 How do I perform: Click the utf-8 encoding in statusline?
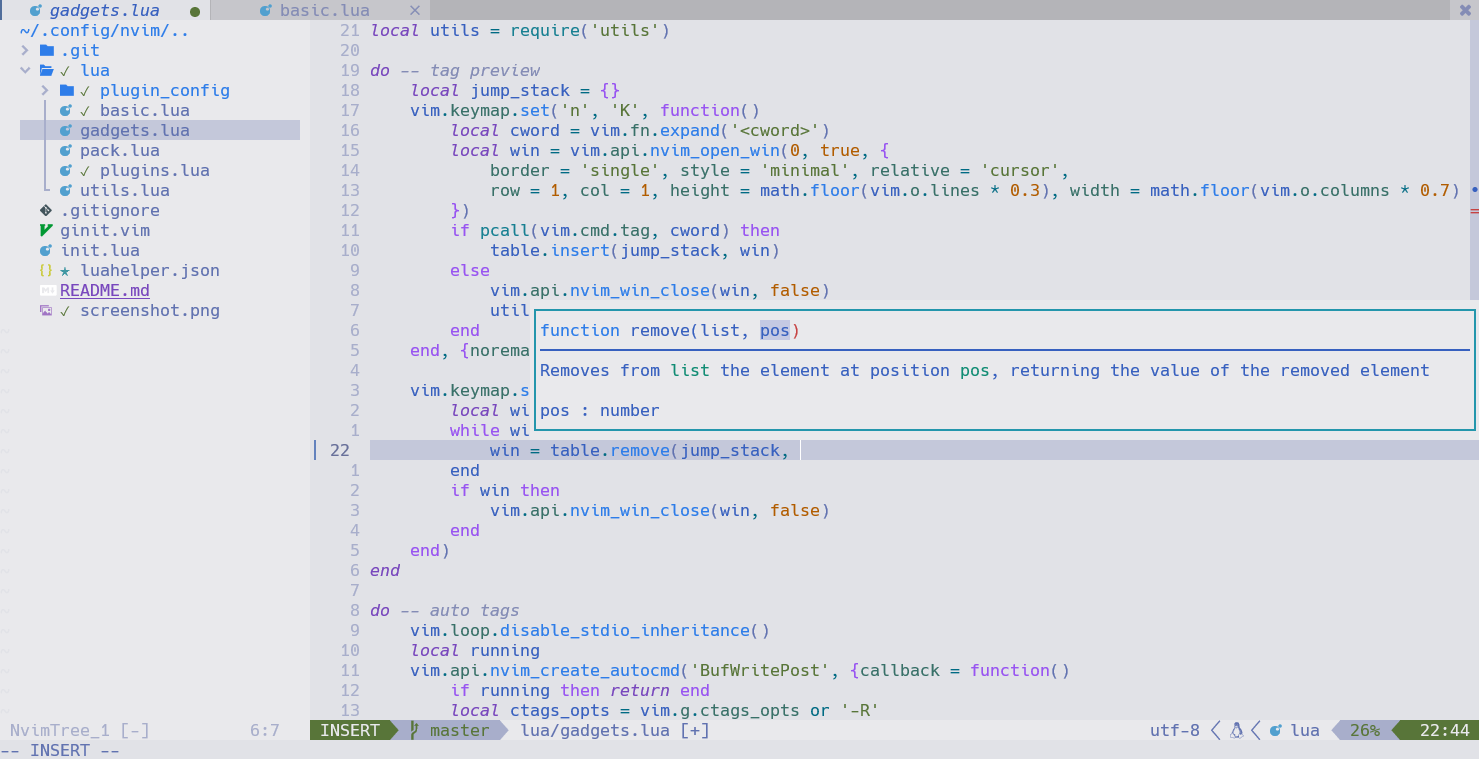point(1175,730)
